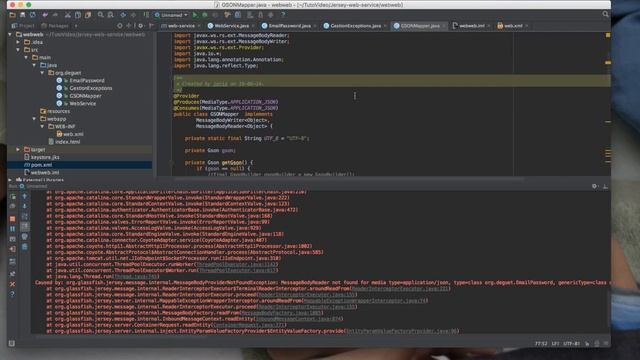Viewport: 640px width, 360px height.
Task: Click the Back navigation arrow in toolbar
Action: (x=123, y=15)
